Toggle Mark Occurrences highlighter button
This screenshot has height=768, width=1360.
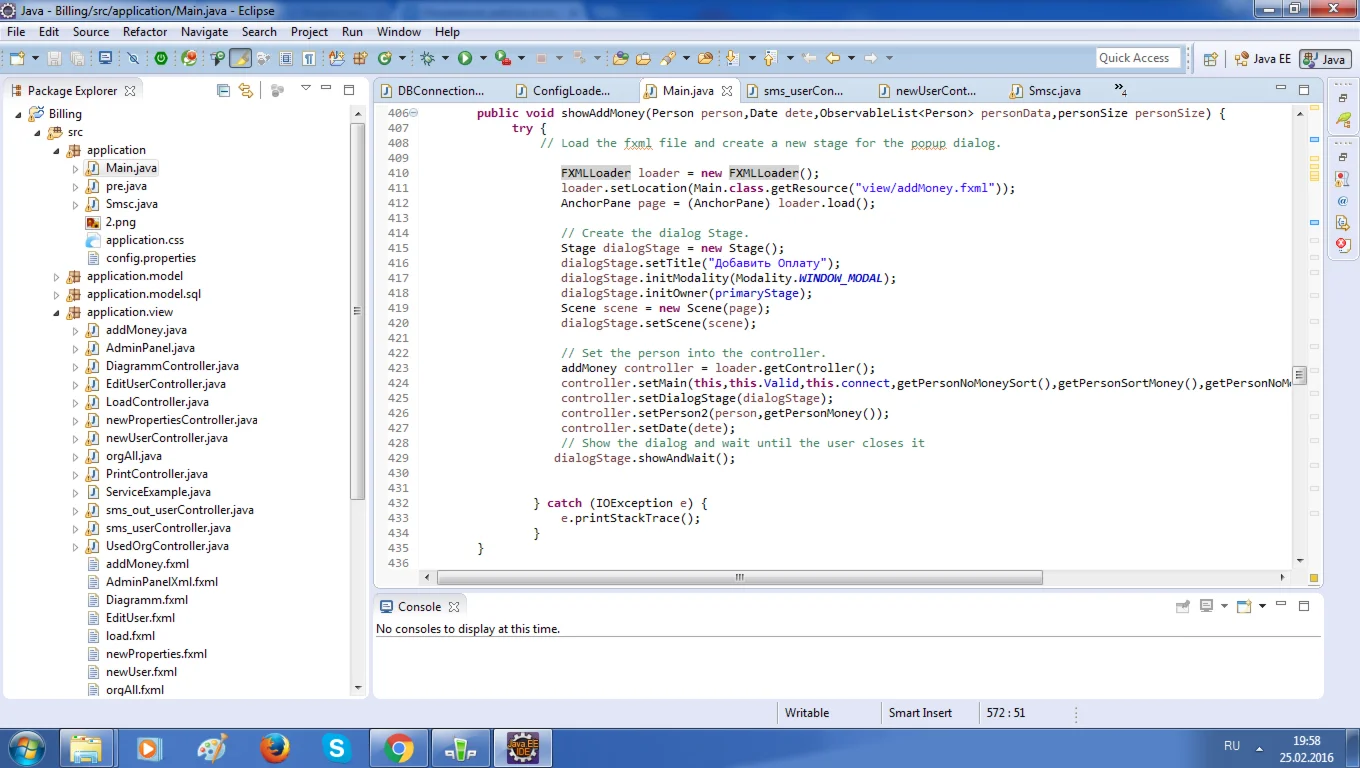(x=240, y=59)
